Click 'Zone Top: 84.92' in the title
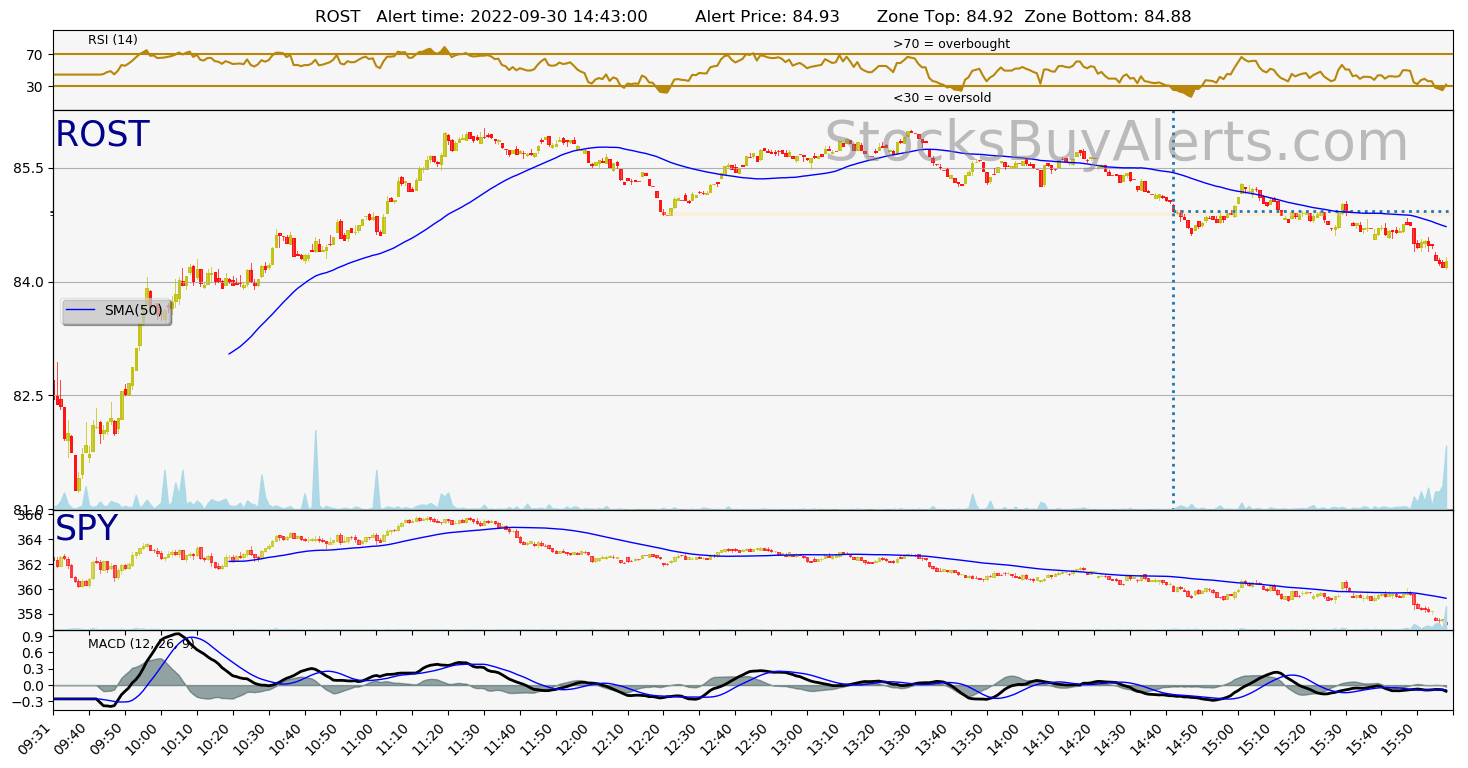 pyautogui.click(x=945, y=16)
